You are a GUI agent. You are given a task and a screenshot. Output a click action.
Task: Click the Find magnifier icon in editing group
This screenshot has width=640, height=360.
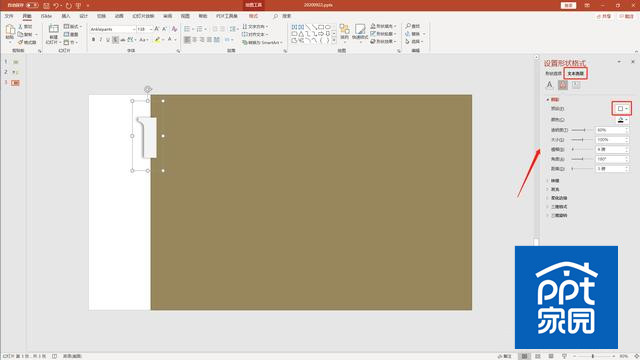coord(408,26)
